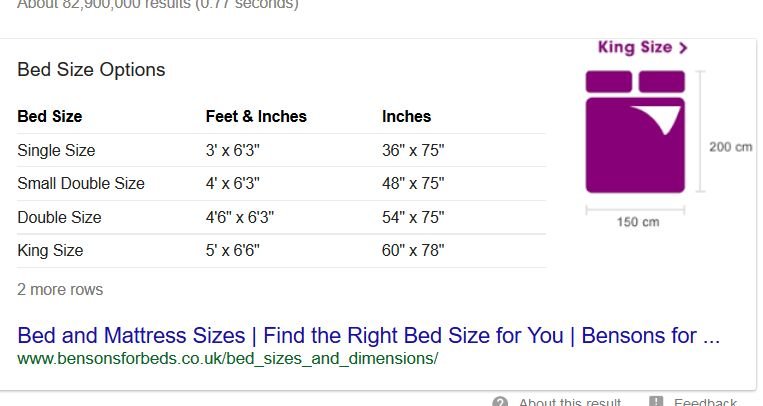Open About this result

(570, 402)
